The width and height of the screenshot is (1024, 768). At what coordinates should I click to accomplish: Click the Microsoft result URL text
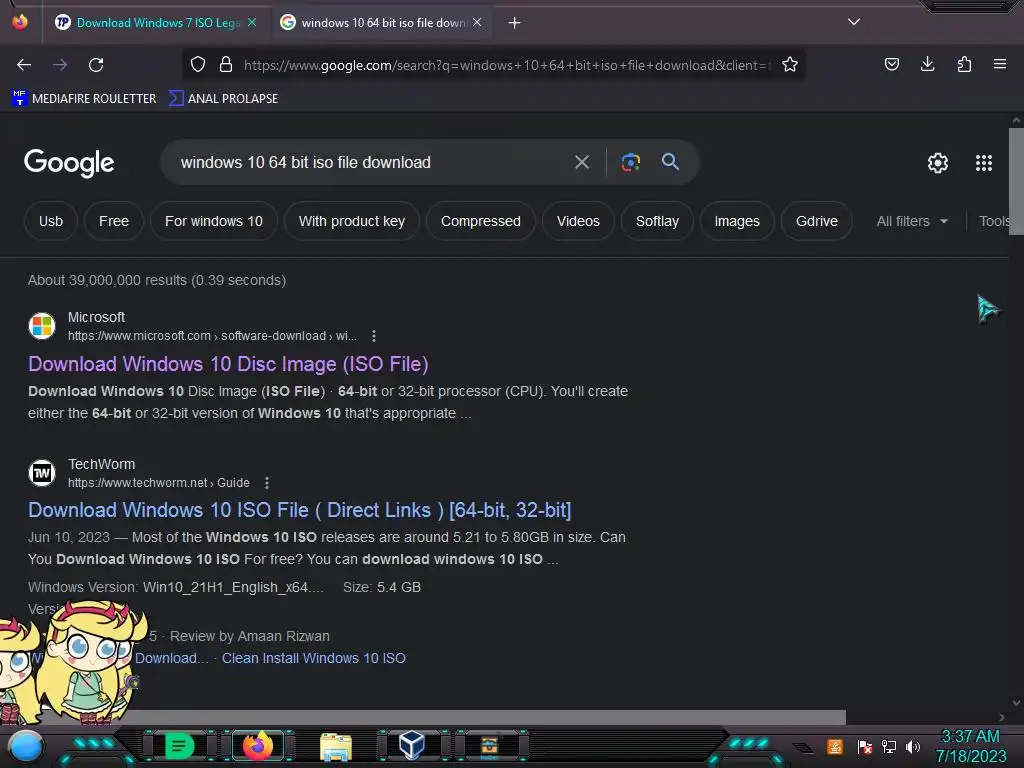(212, 336)
